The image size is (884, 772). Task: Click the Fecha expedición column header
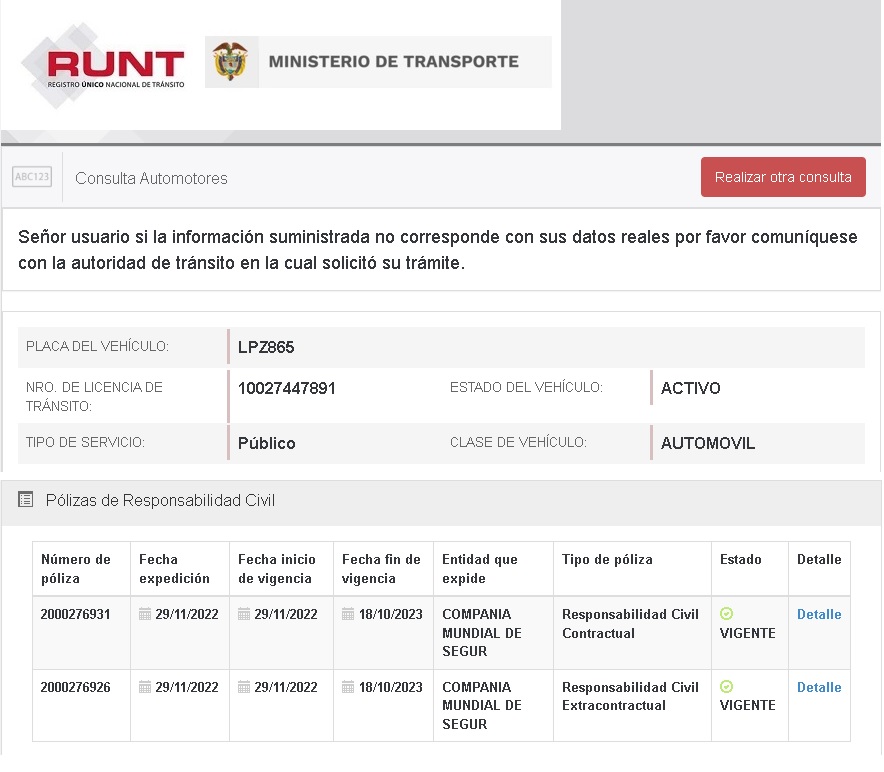tap(174, 568)
